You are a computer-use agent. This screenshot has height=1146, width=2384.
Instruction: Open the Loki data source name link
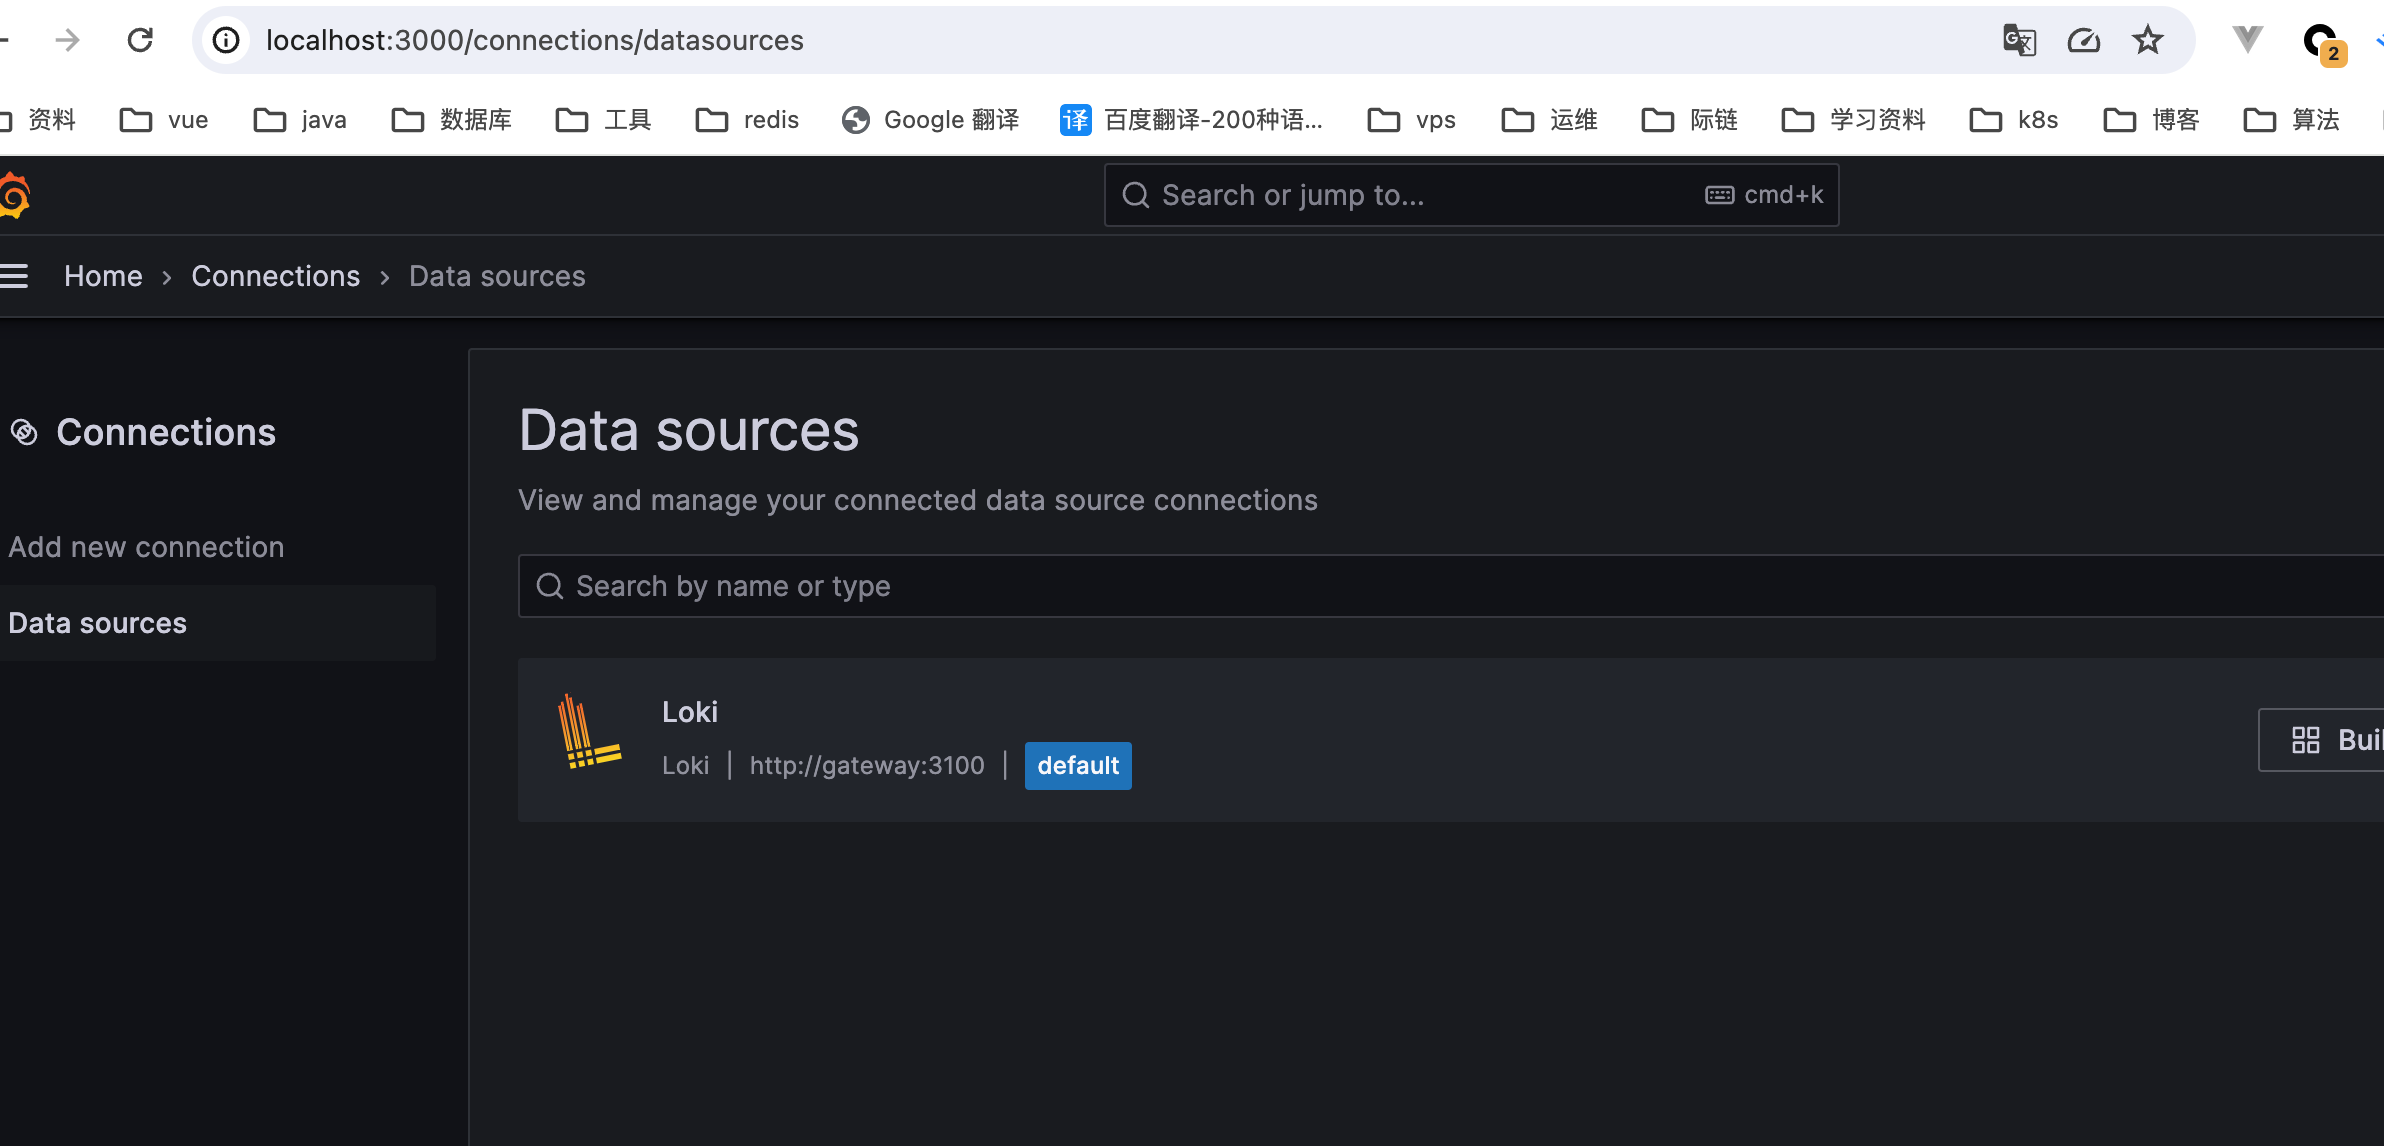[x=689, y=712]
